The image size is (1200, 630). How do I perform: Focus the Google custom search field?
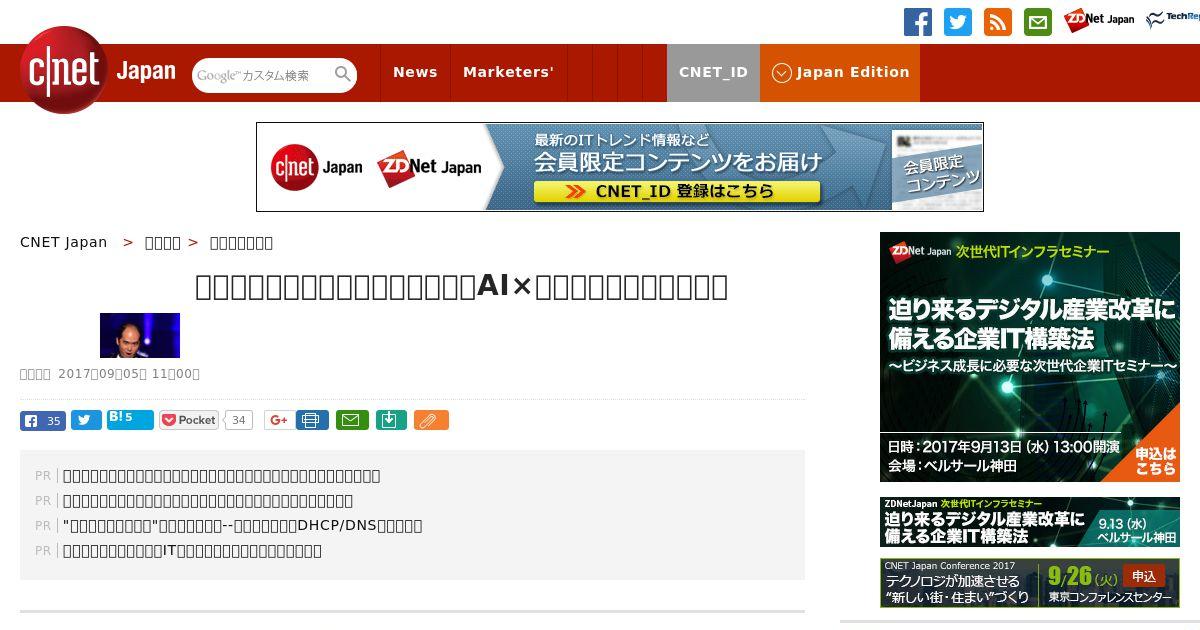262,75
